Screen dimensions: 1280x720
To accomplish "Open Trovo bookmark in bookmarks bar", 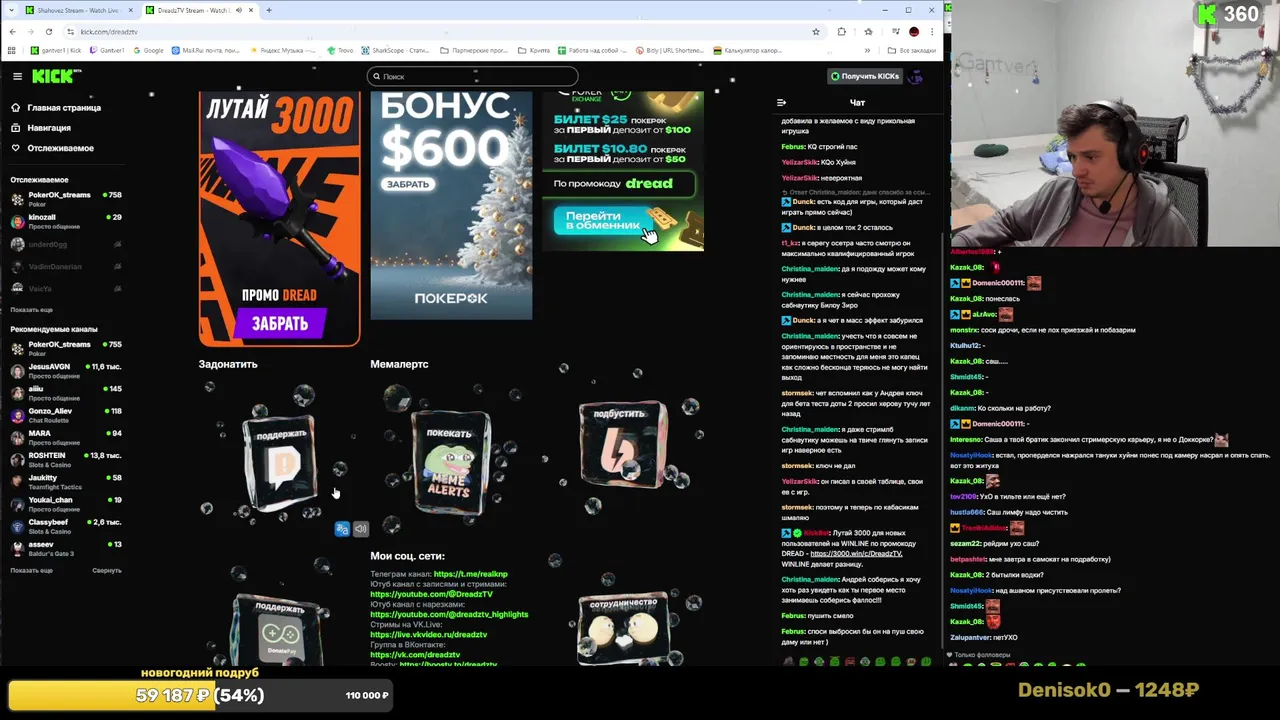I will (x=341, y=50).
